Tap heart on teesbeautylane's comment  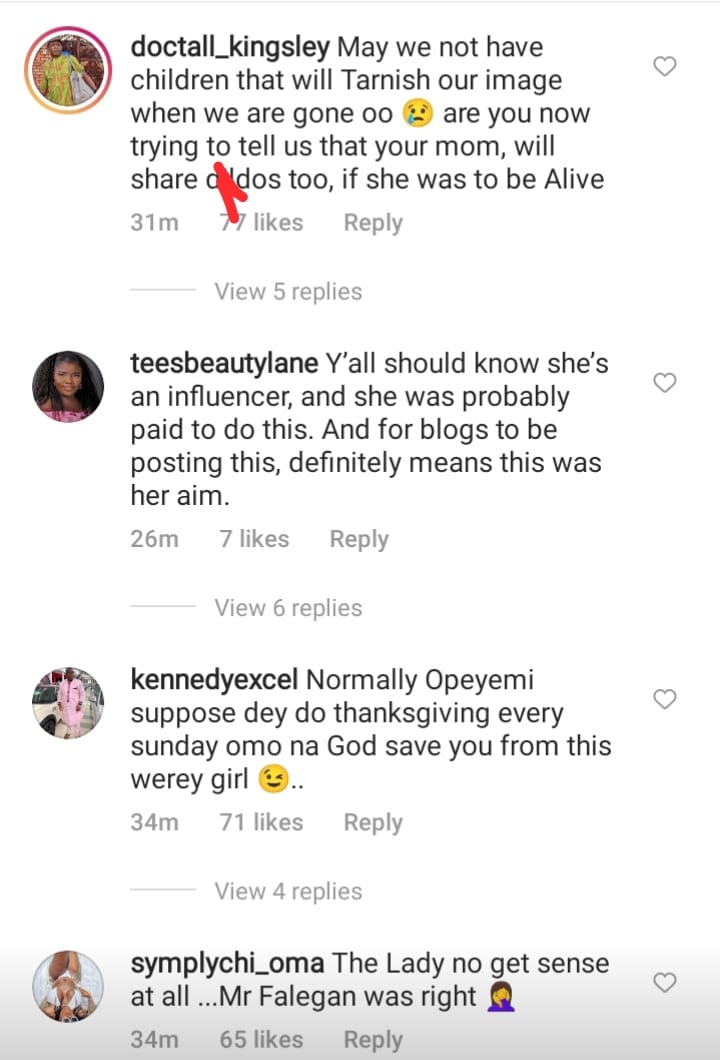pos(665,383)
